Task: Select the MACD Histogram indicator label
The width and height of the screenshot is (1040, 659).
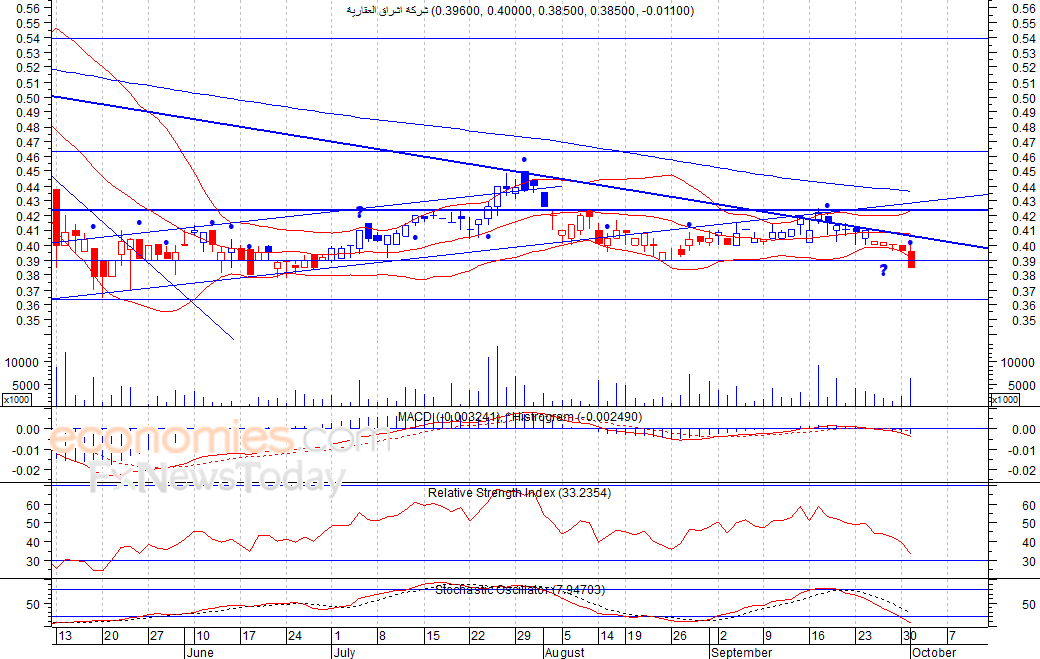Action: [520, 416]
